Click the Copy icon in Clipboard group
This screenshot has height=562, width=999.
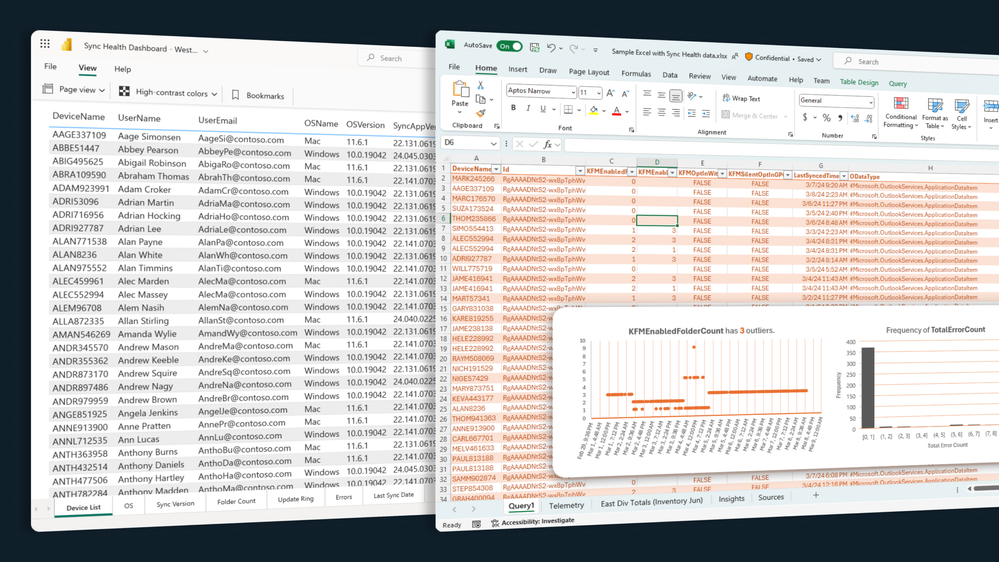tap(481, 99)
